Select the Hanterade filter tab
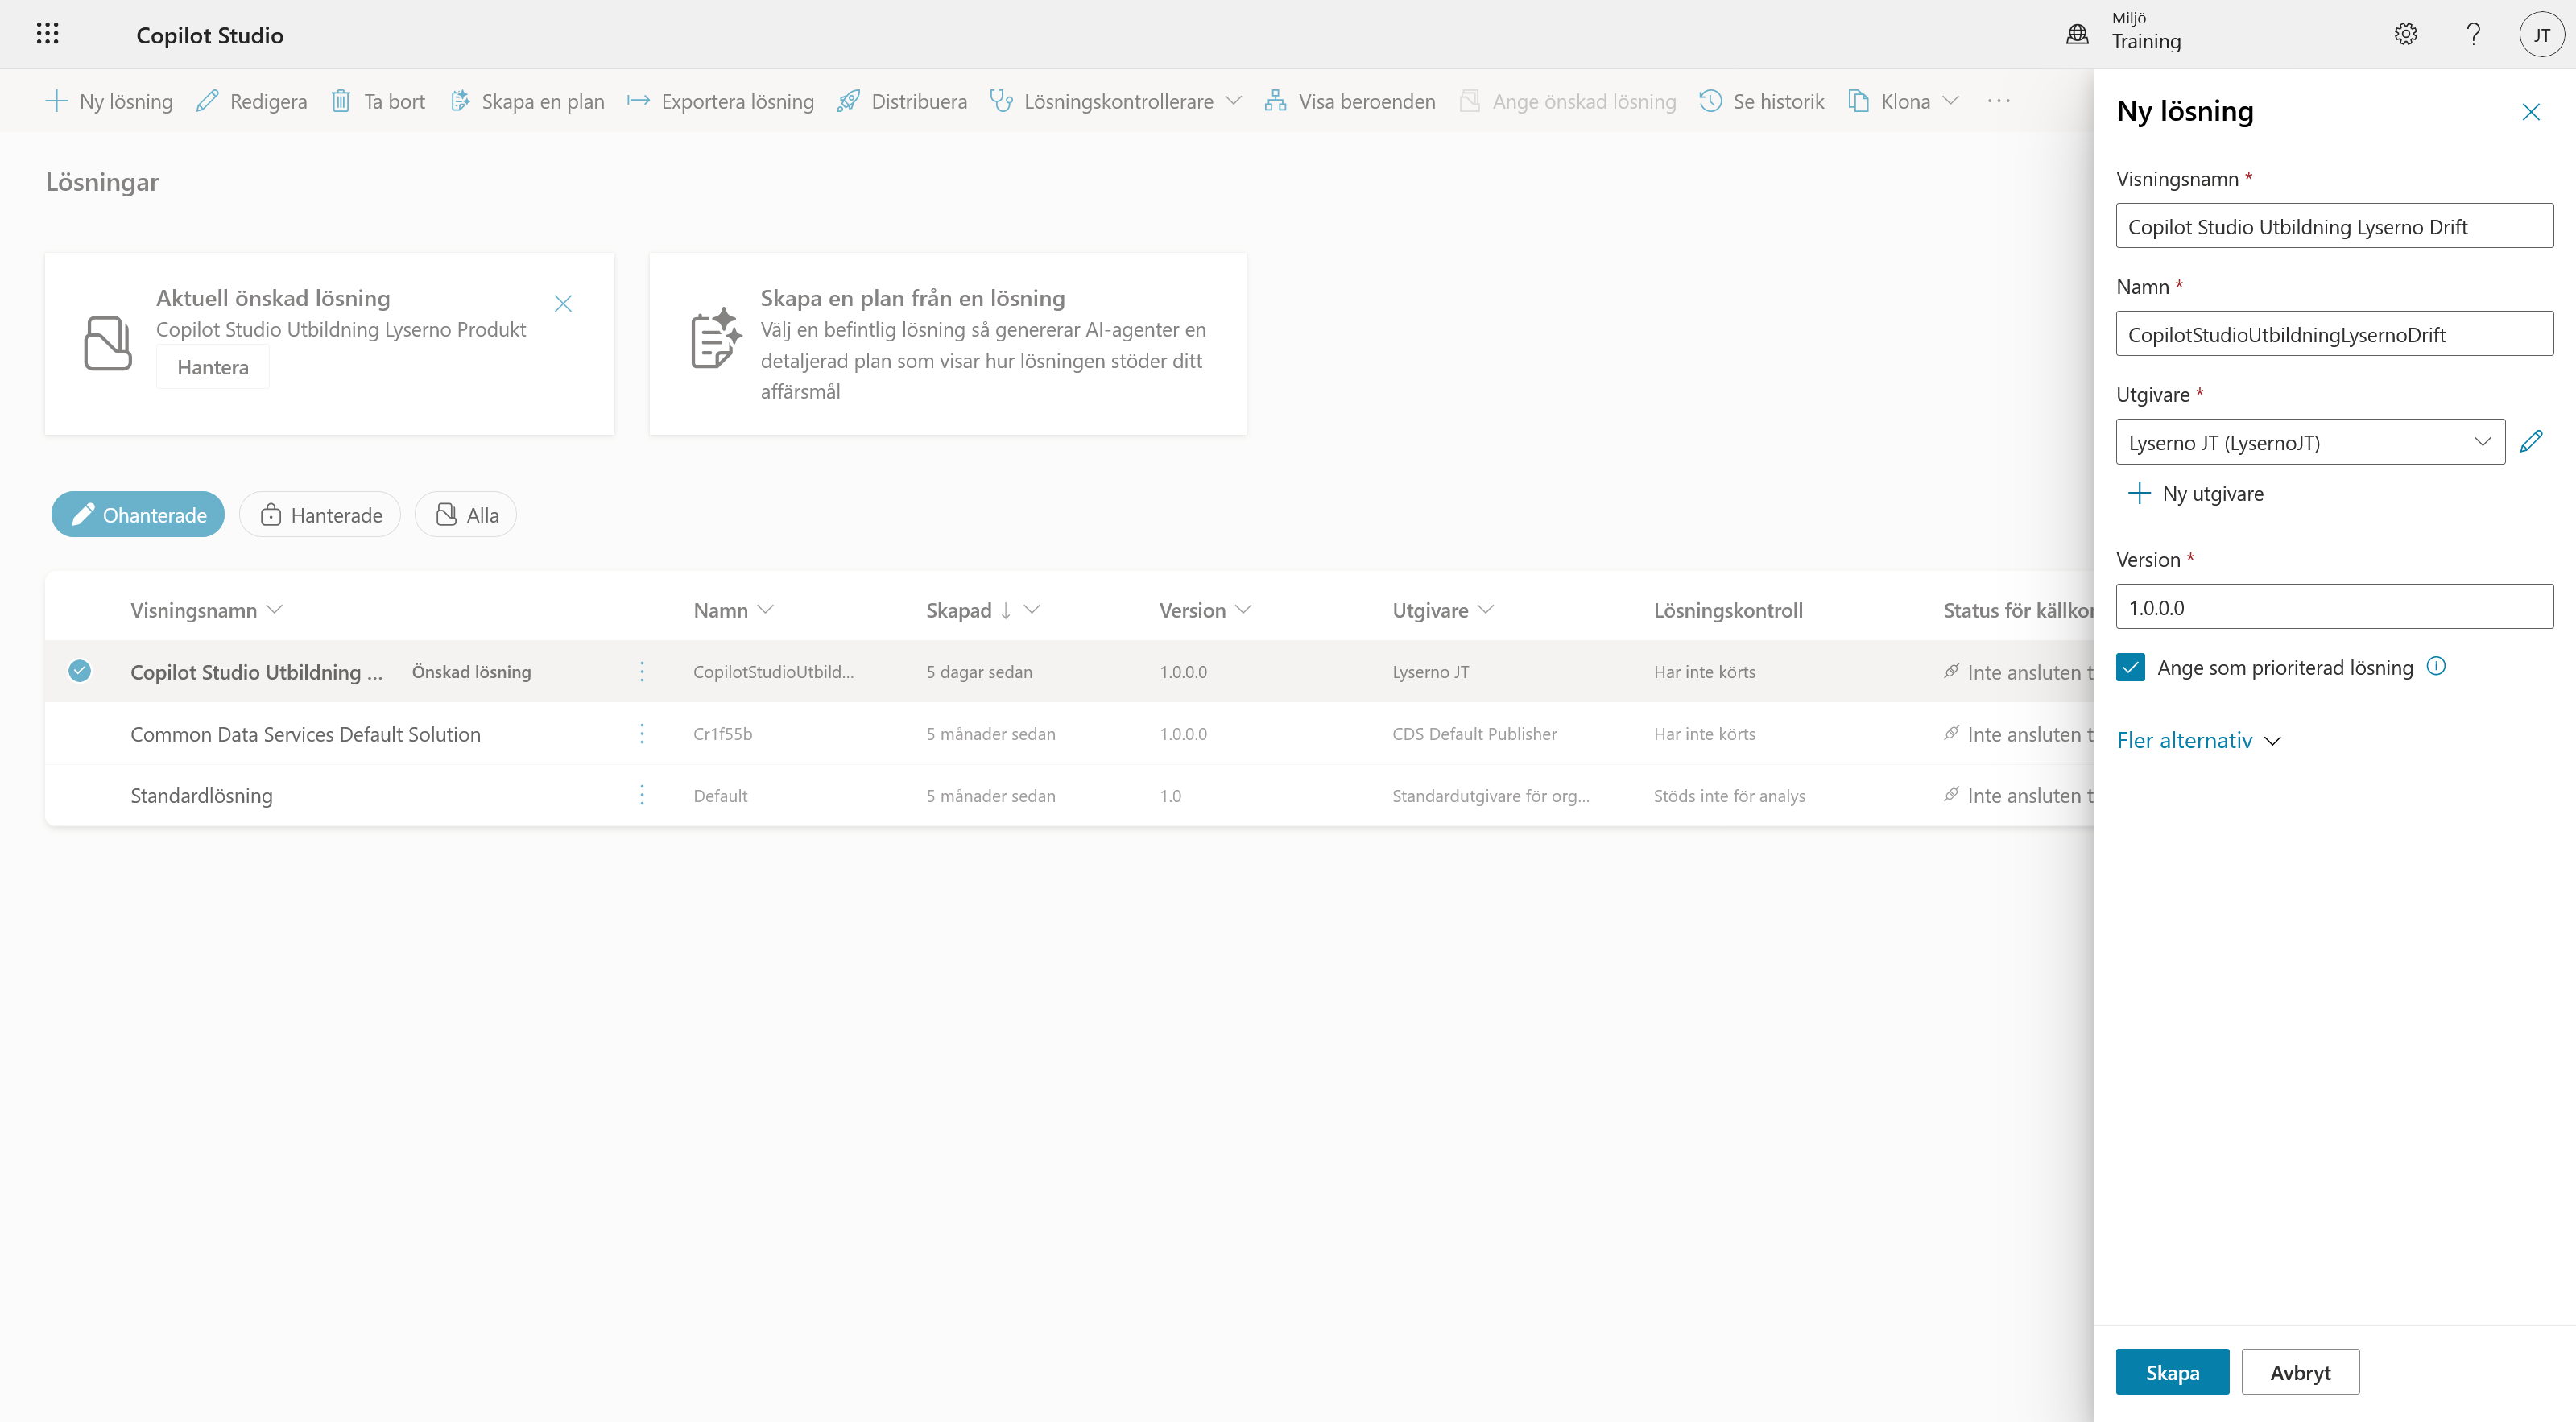This screenshot has width=2576, height=1422. [320, 514]
